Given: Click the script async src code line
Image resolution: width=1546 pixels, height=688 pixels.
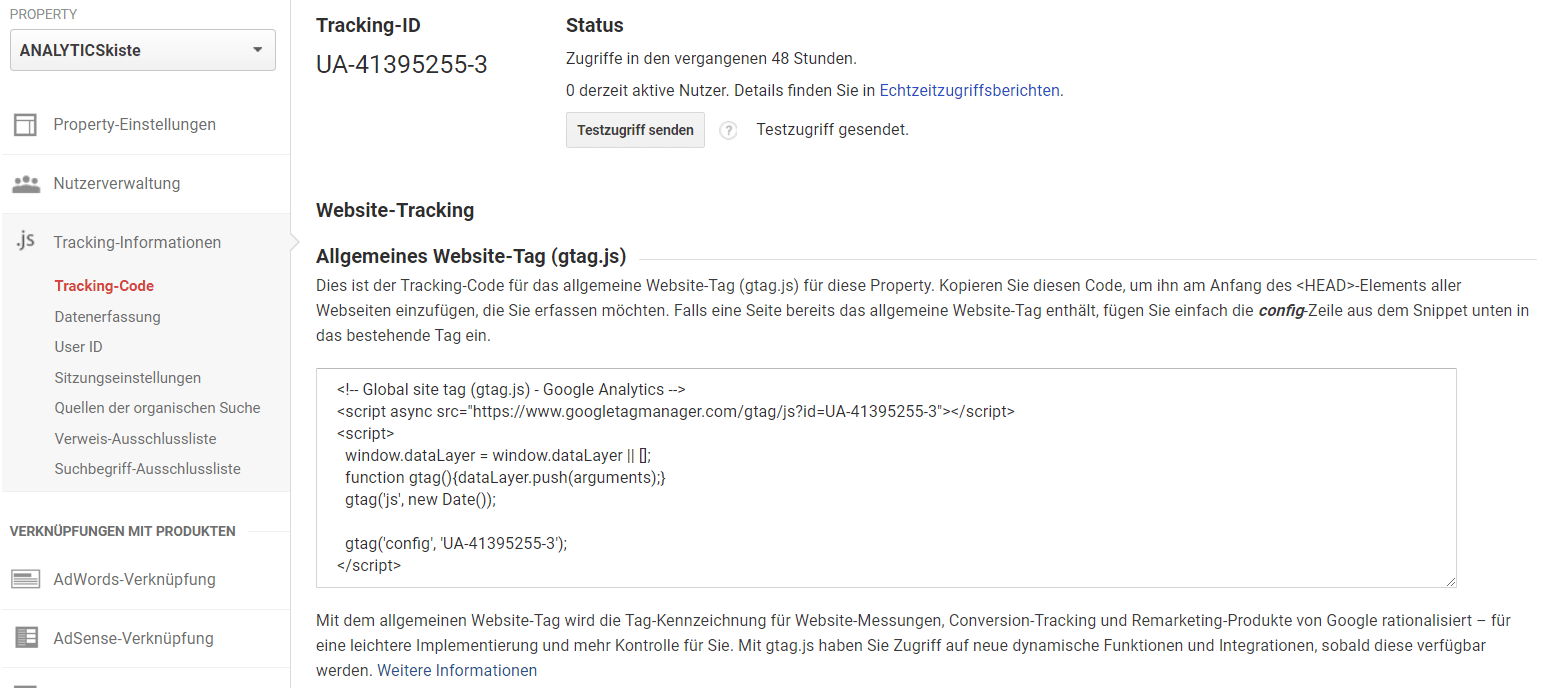Looking at the screenshot, I should pyautogui.click(x=676, y=411).
